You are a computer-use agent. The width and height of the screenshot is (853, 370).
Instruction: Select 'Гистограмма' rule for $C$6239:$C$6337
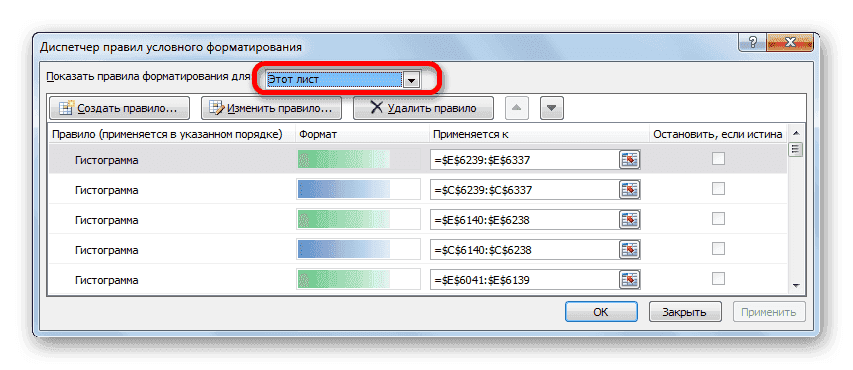tap(106, 190)
